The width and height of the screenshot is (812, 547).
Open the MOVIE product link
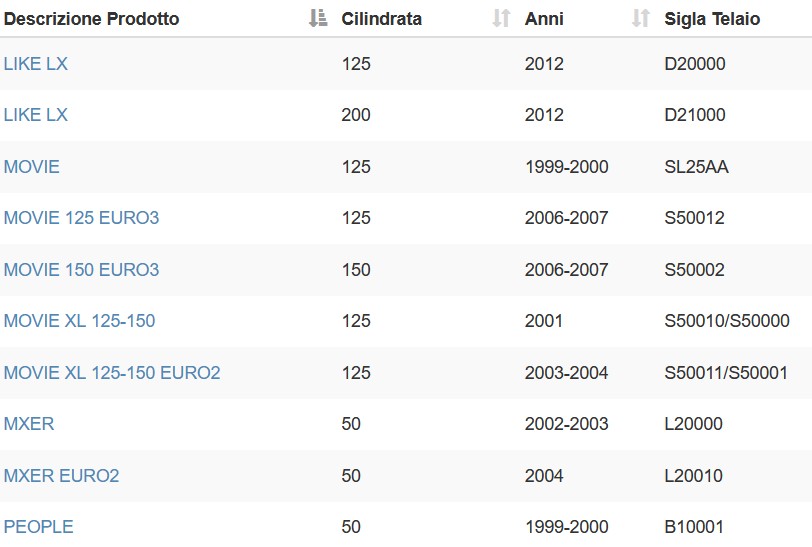[x=32, y=167]
